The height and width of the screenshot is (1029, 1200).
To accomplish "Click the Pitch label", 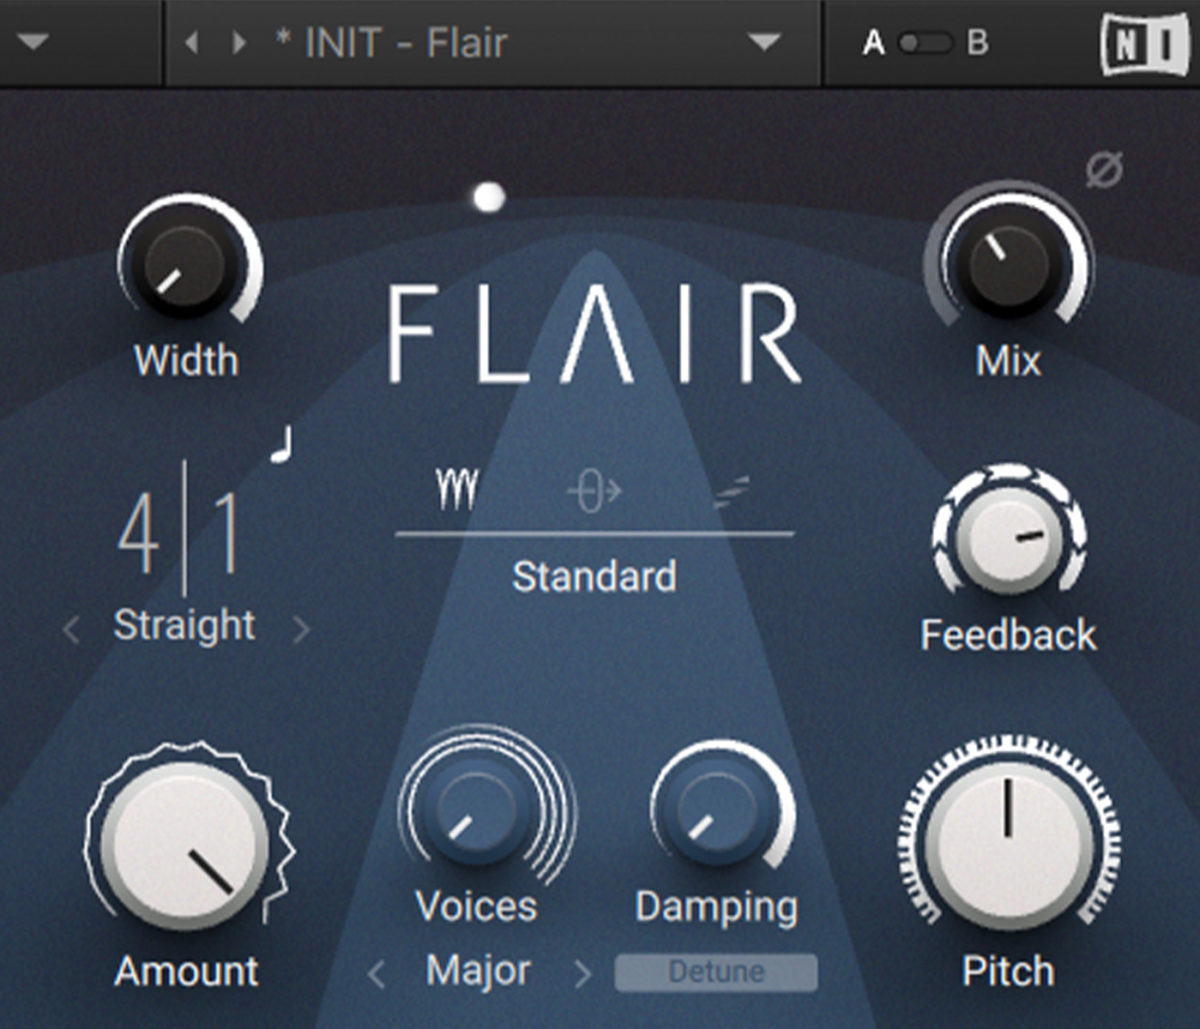I will point(1008,971).
